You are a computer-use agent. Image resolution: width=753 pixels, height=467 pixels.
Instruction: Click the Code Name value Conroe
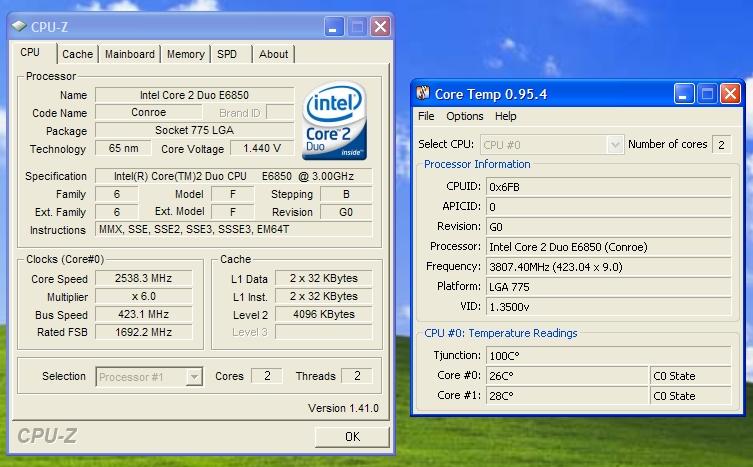point(148,112)
